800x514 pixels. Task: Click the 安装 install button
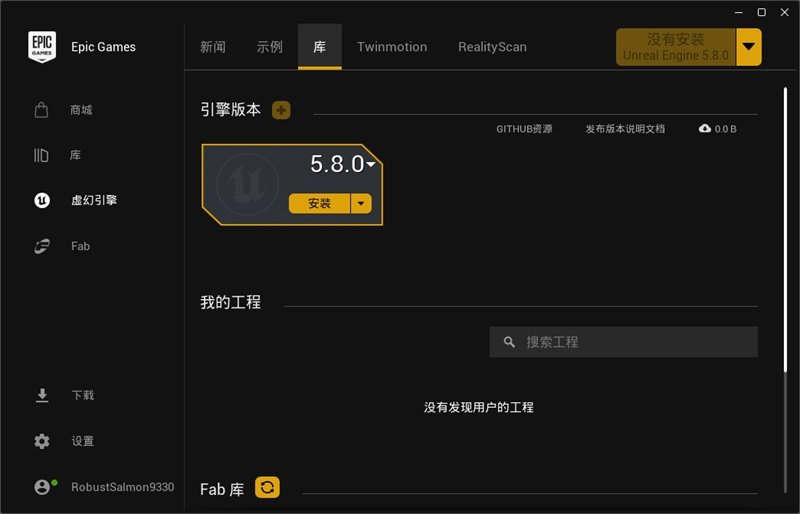[319, 203]
